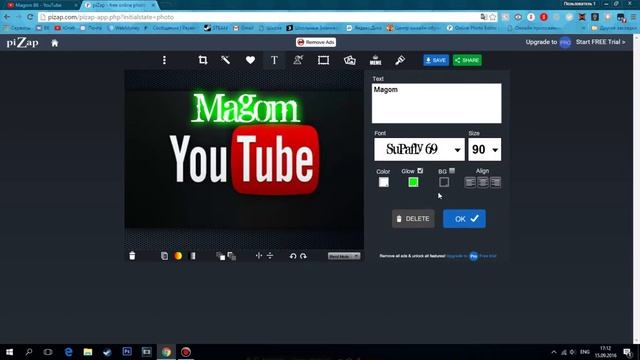Screen dimensions: 640x360
Task: Click the flip mirror icon below canvas
Action: pyautogui.click(x=193, y=256)
